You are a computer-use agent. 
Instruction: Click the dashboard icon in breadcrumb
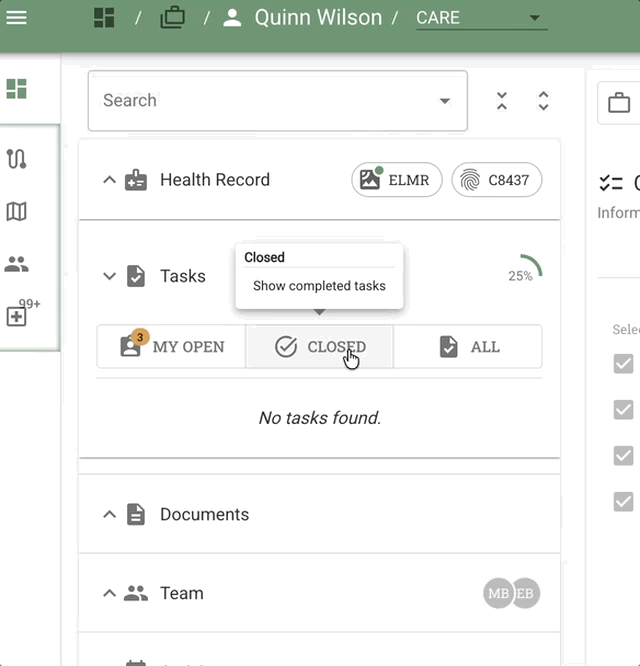103,18
